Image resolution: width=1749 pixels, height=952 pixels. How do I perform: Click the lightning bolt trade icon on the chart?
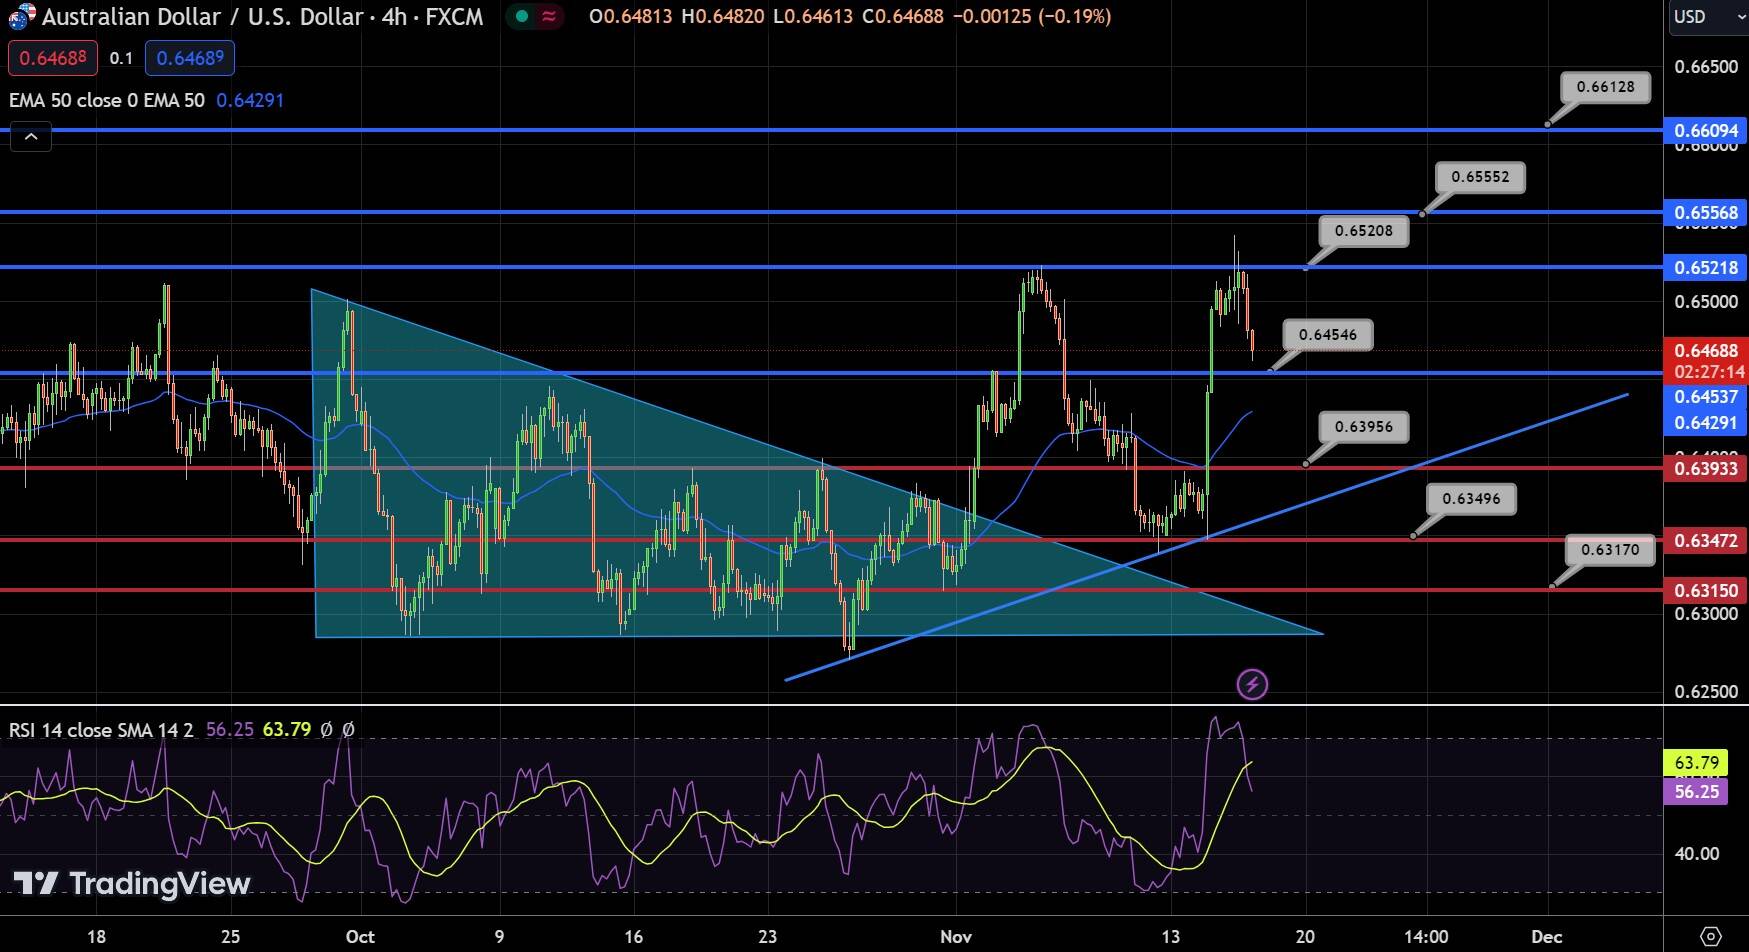1253,684
